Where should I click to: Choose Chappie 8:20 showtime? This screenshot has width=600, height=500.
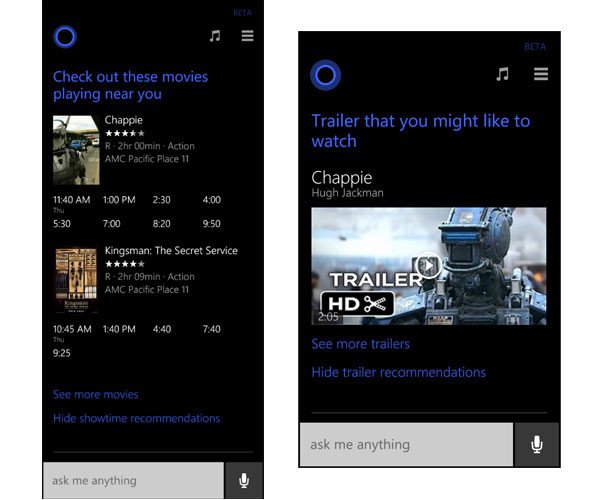[x=161, y=223]
